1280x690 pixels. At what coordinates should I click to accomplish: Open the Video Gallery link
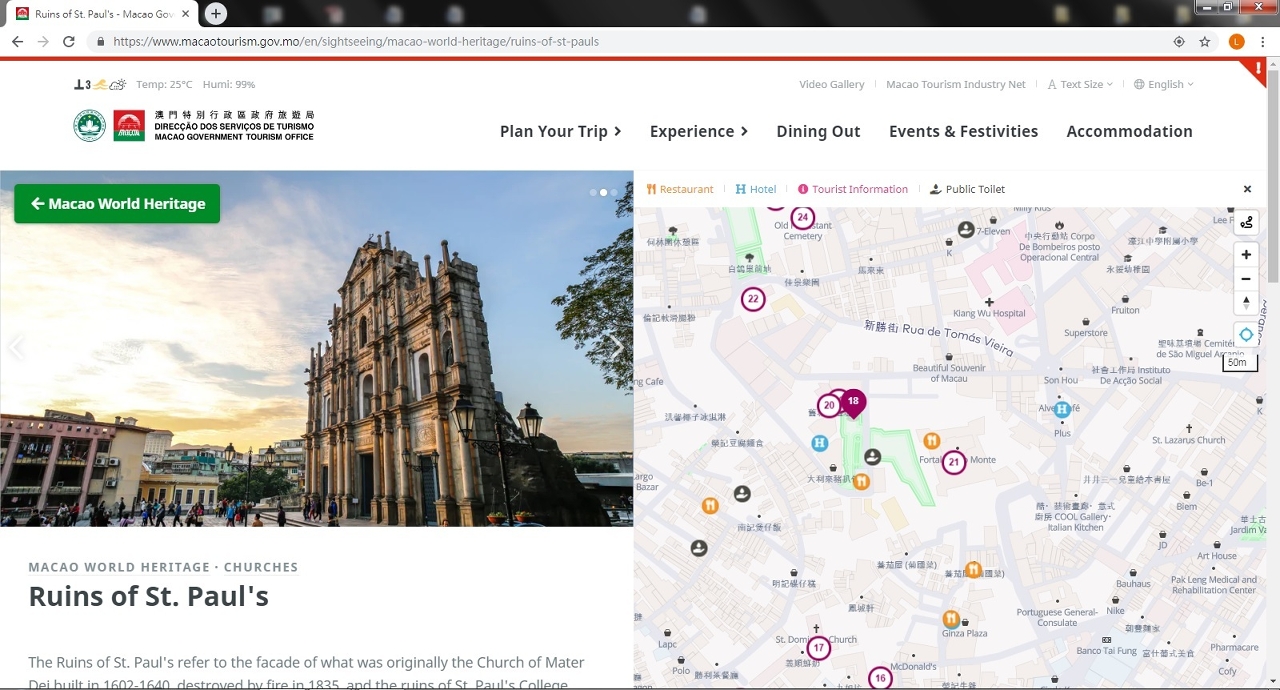[x=831, y=85]
